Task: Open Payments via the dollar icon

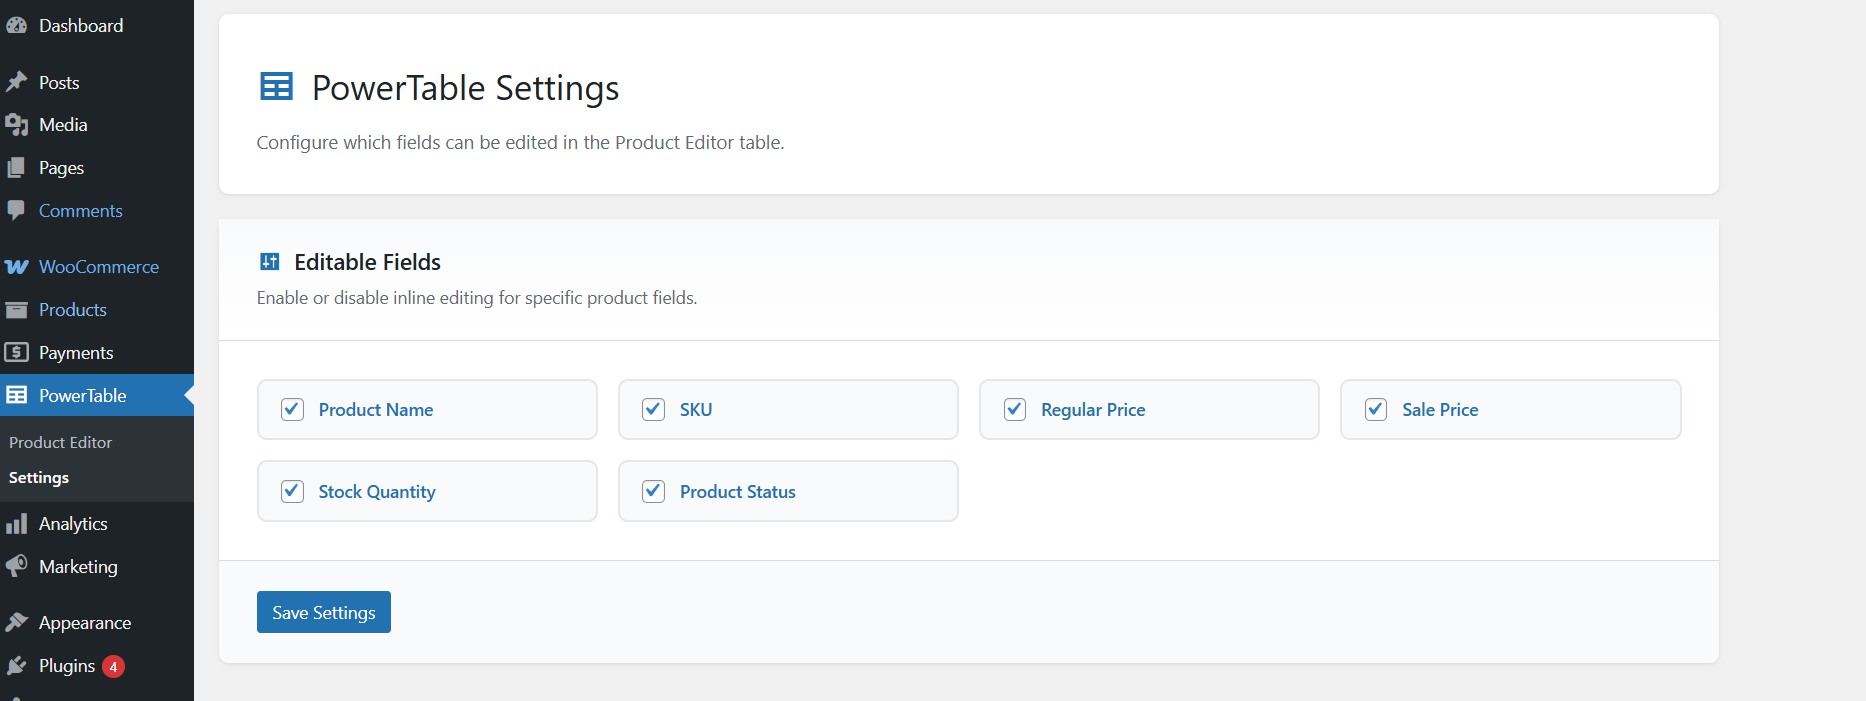Action: (17, 352)
